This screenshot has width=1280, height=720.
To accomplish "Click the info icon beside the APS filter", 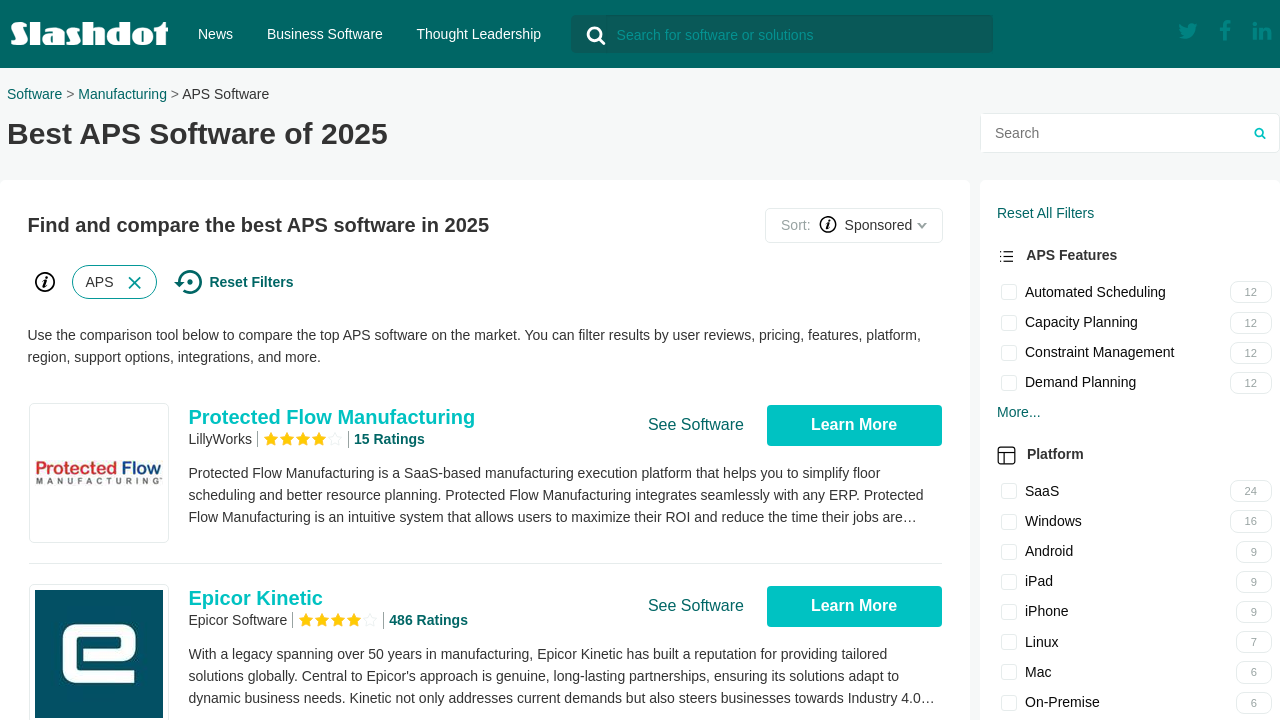I will tap(45, 282).
